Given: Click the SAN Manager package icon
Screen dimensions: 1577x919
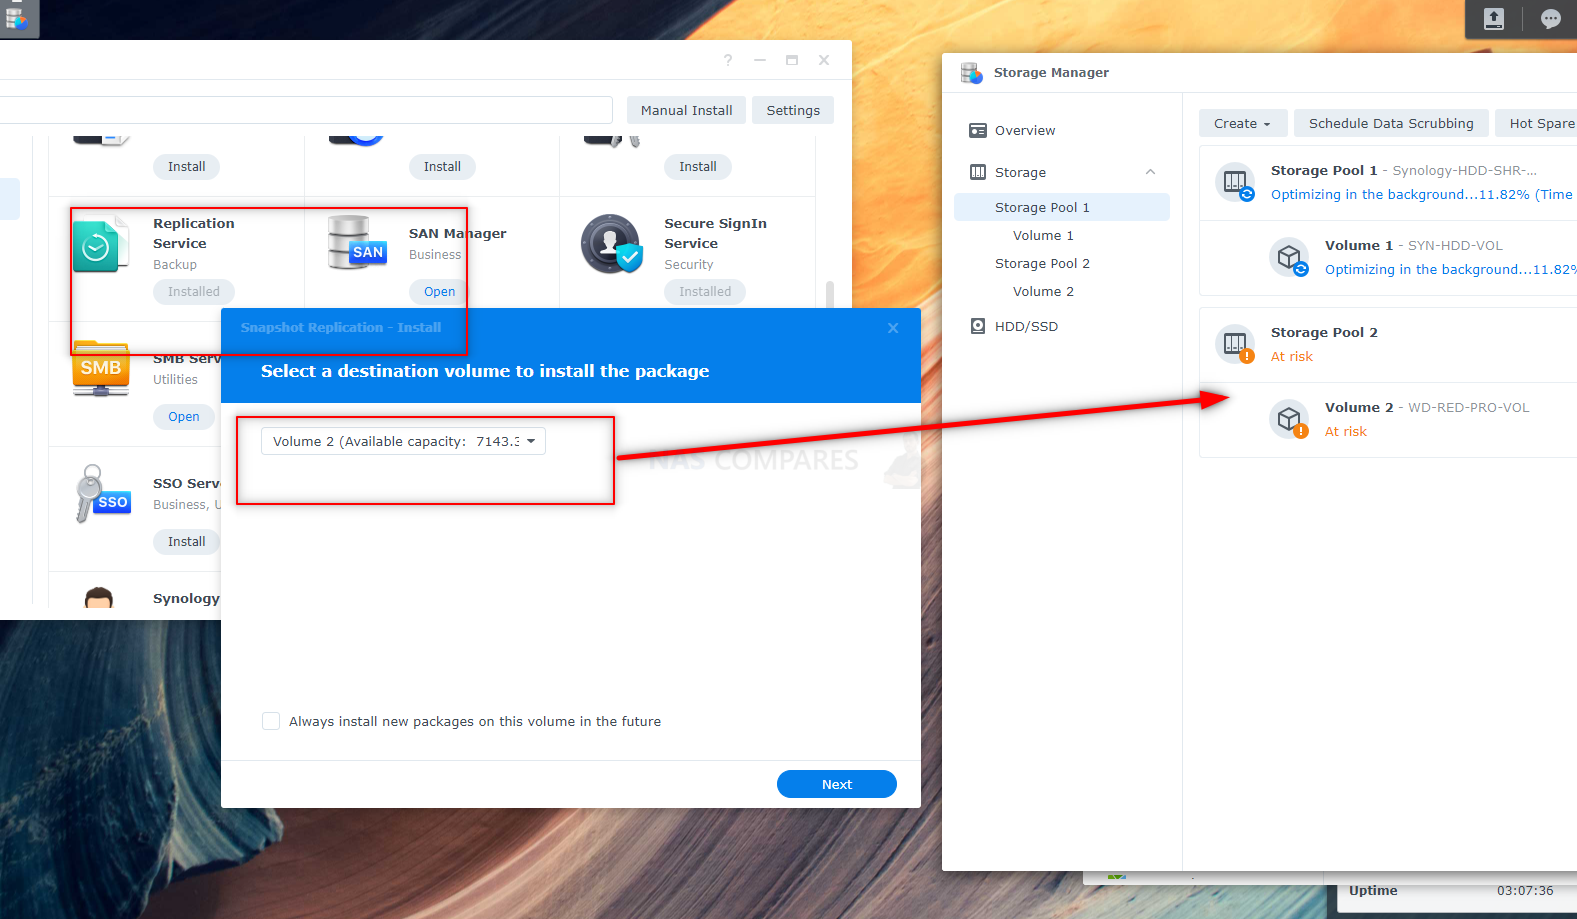Looking at the screenshot, I should point(357,243).
